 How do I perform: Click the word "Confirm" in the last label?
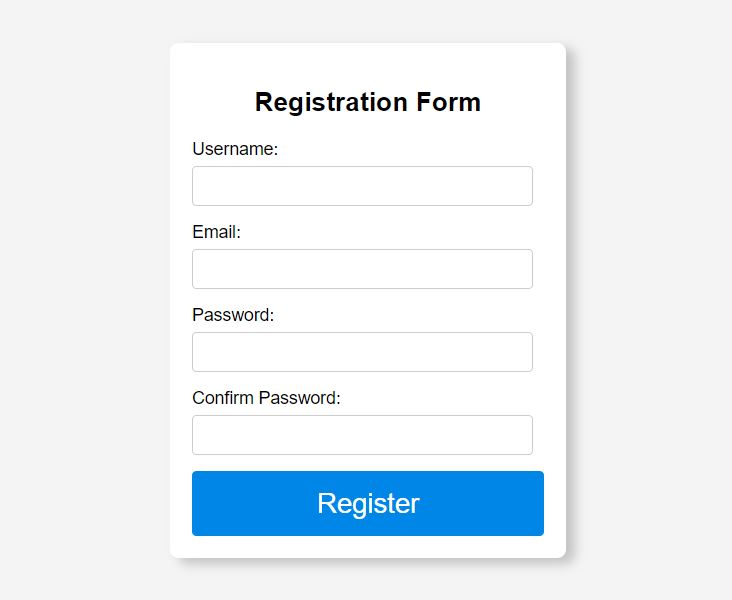223,398
